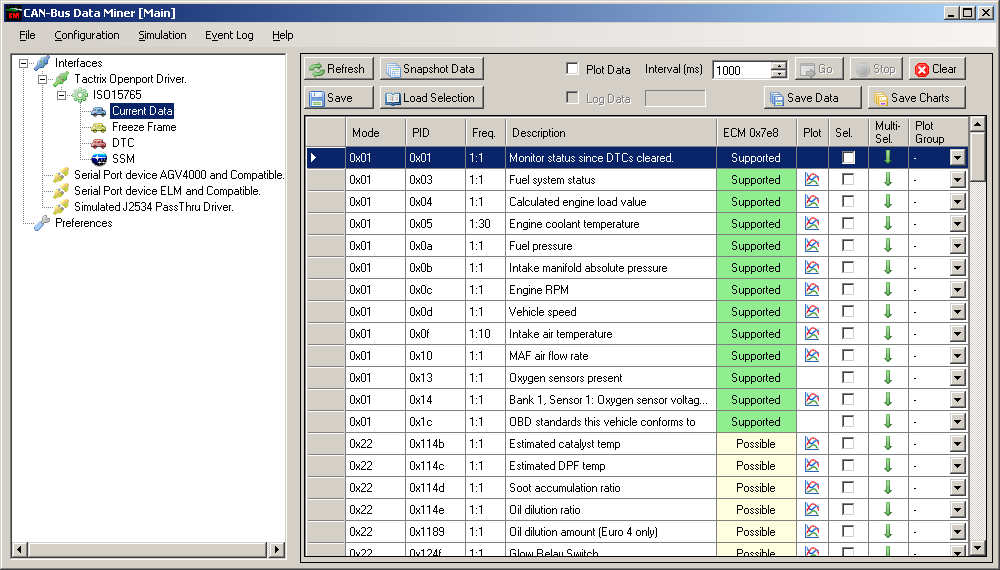Click the multi-select arrow for Oxygen sensors present
1000x570 pixels.
click(887, 377)
